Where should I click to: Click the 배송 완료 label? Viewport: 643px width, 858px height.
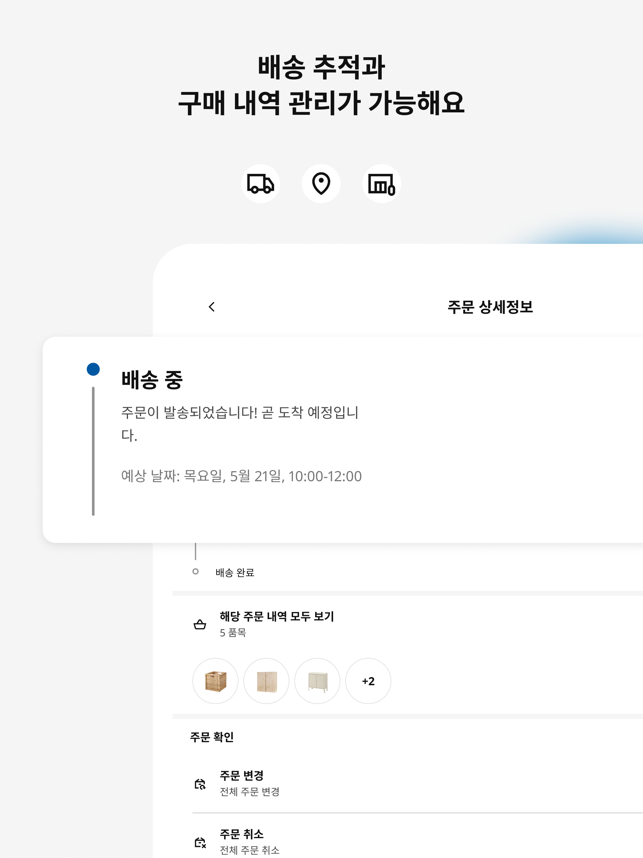click(235, 572)
